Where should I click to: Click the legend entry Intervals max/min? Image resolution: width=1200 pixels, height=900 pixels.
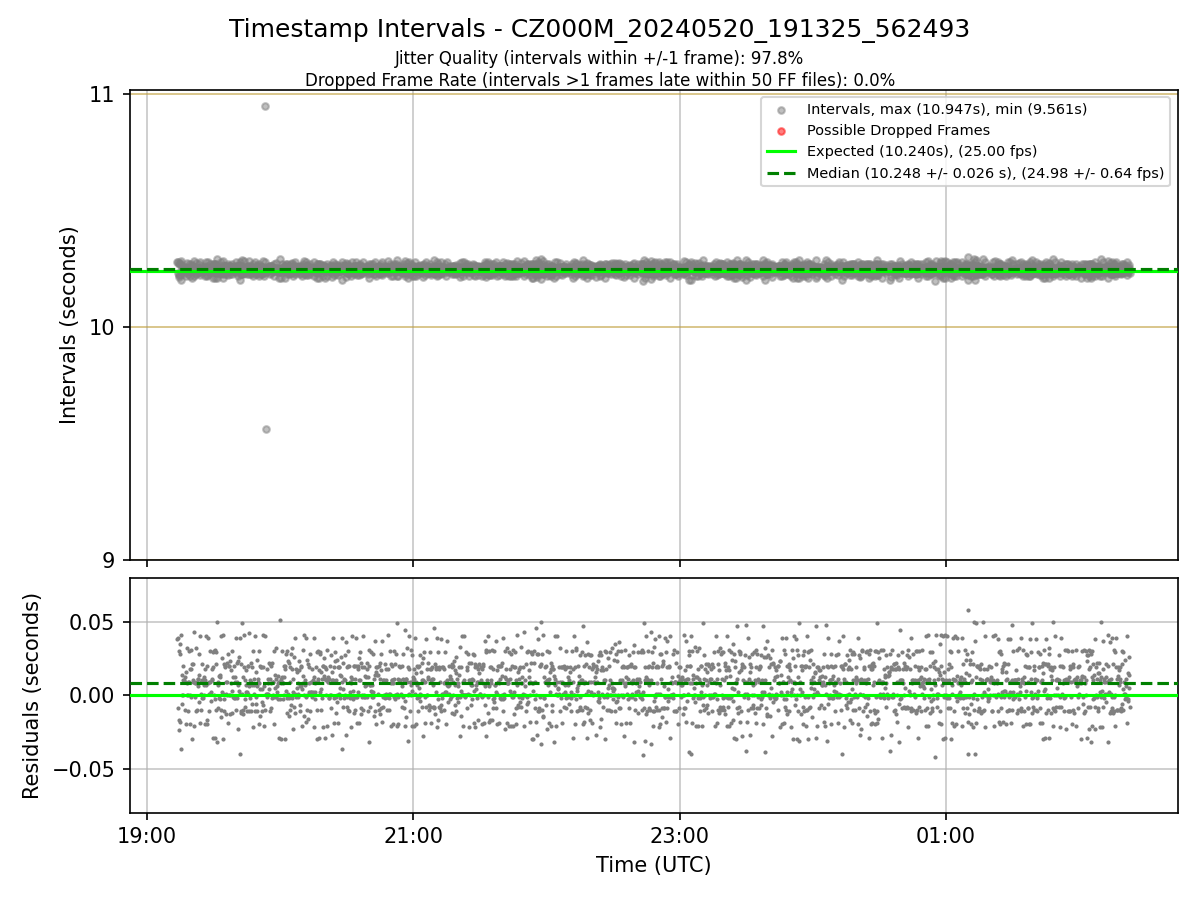[946, 109]
